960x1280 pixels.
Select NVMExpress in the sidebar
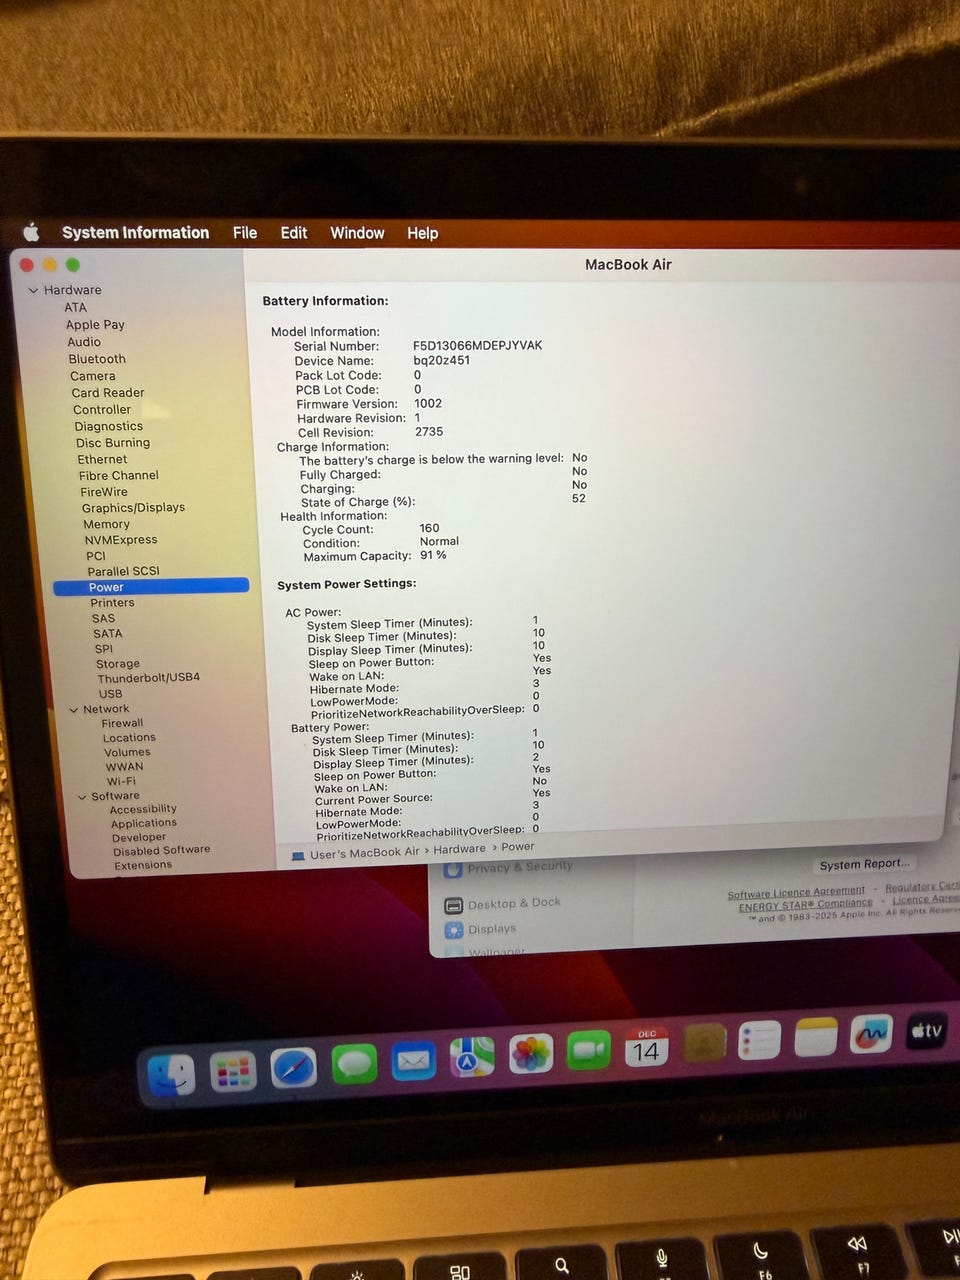121,540
